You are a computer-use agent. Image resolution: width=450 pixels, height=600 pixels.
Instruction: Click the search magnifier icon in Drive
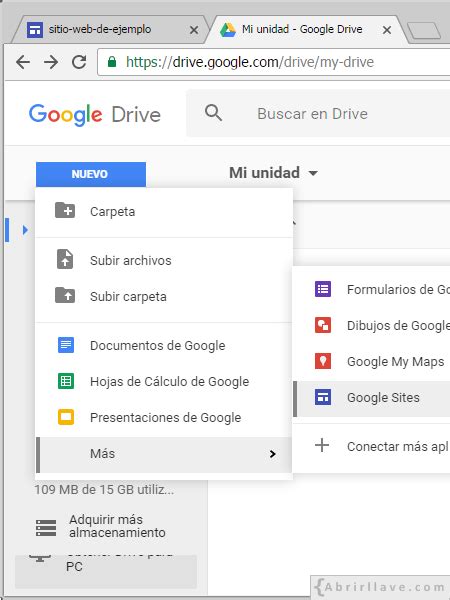pos(213,113)
